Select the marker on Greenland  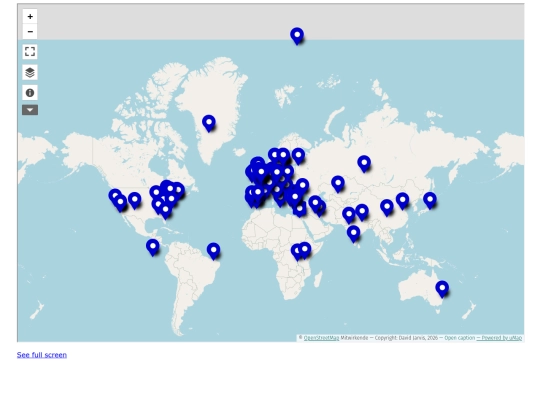tap(209, 123)
